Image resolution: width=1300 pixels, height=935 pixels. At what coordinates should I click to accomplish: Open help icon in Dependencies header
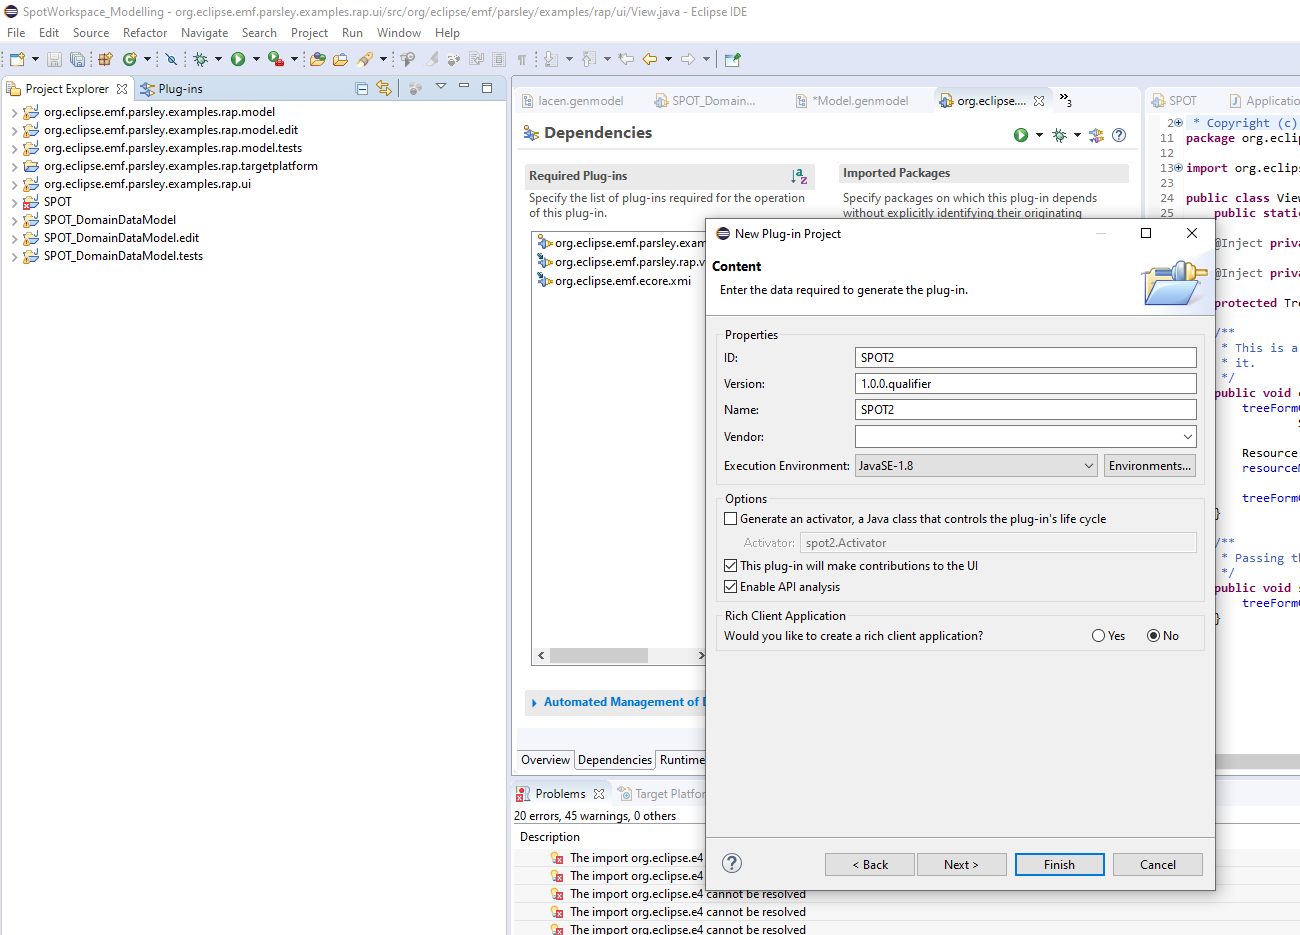1119,135
